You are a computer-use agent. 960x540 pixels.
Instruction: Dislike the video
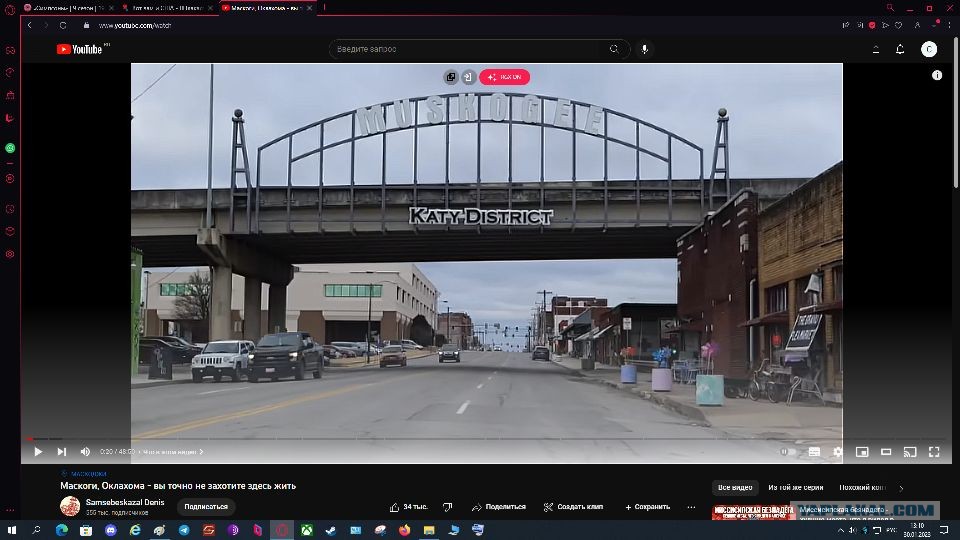point(448,507)
